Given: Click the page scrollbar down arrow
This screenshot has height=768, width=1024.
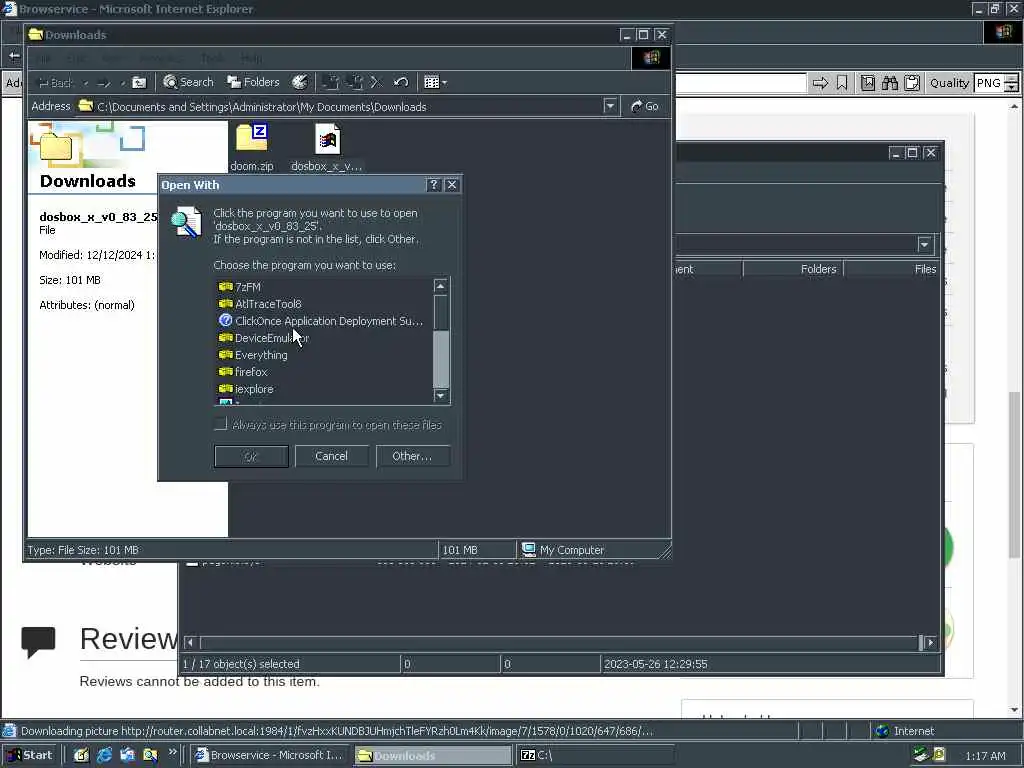Looking at the screenshot, I should [x=1014, y=710].
